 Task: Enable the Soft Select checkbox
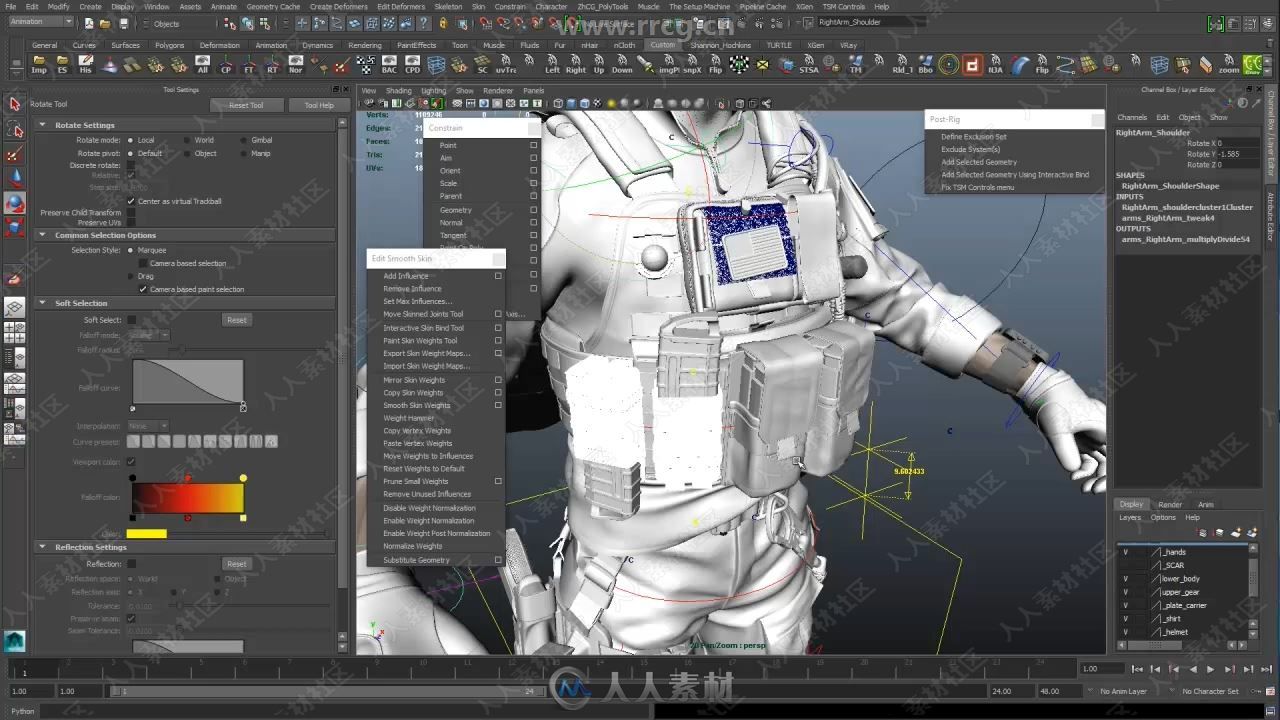click(131, 320)
